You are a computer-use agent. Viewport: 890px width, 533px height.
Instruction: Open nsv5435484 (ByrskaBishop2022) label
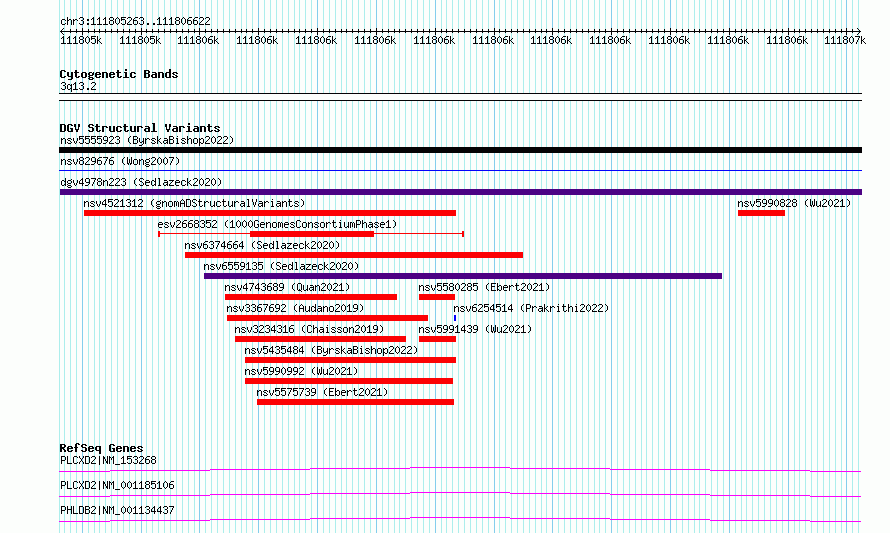331,350
